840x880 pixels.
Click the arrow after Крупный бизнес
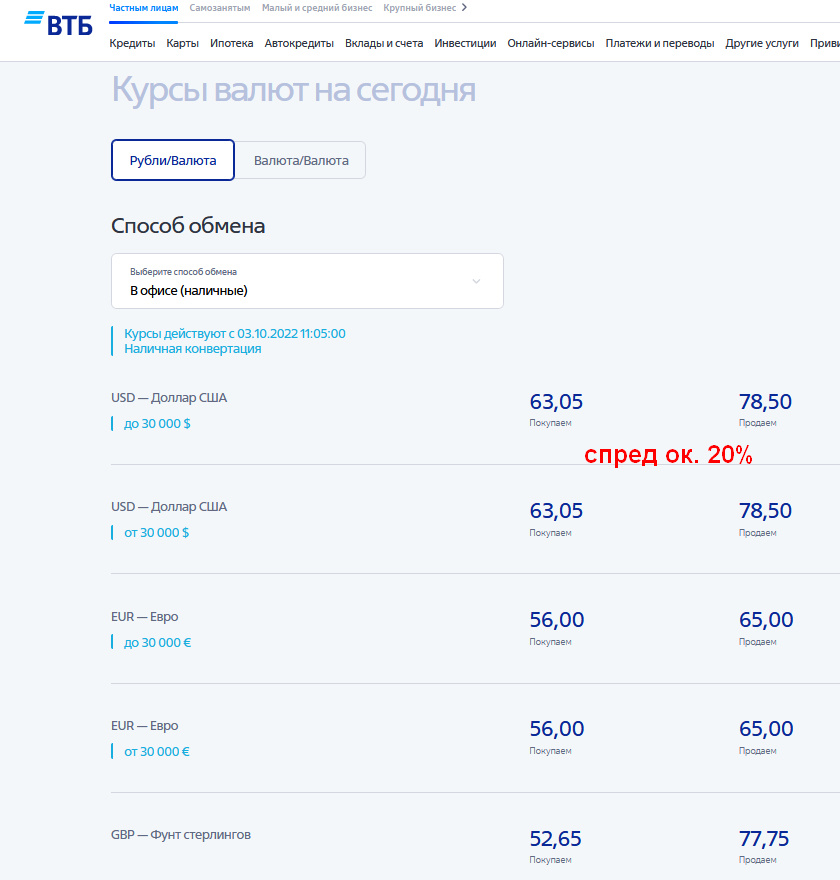[464, 8]
